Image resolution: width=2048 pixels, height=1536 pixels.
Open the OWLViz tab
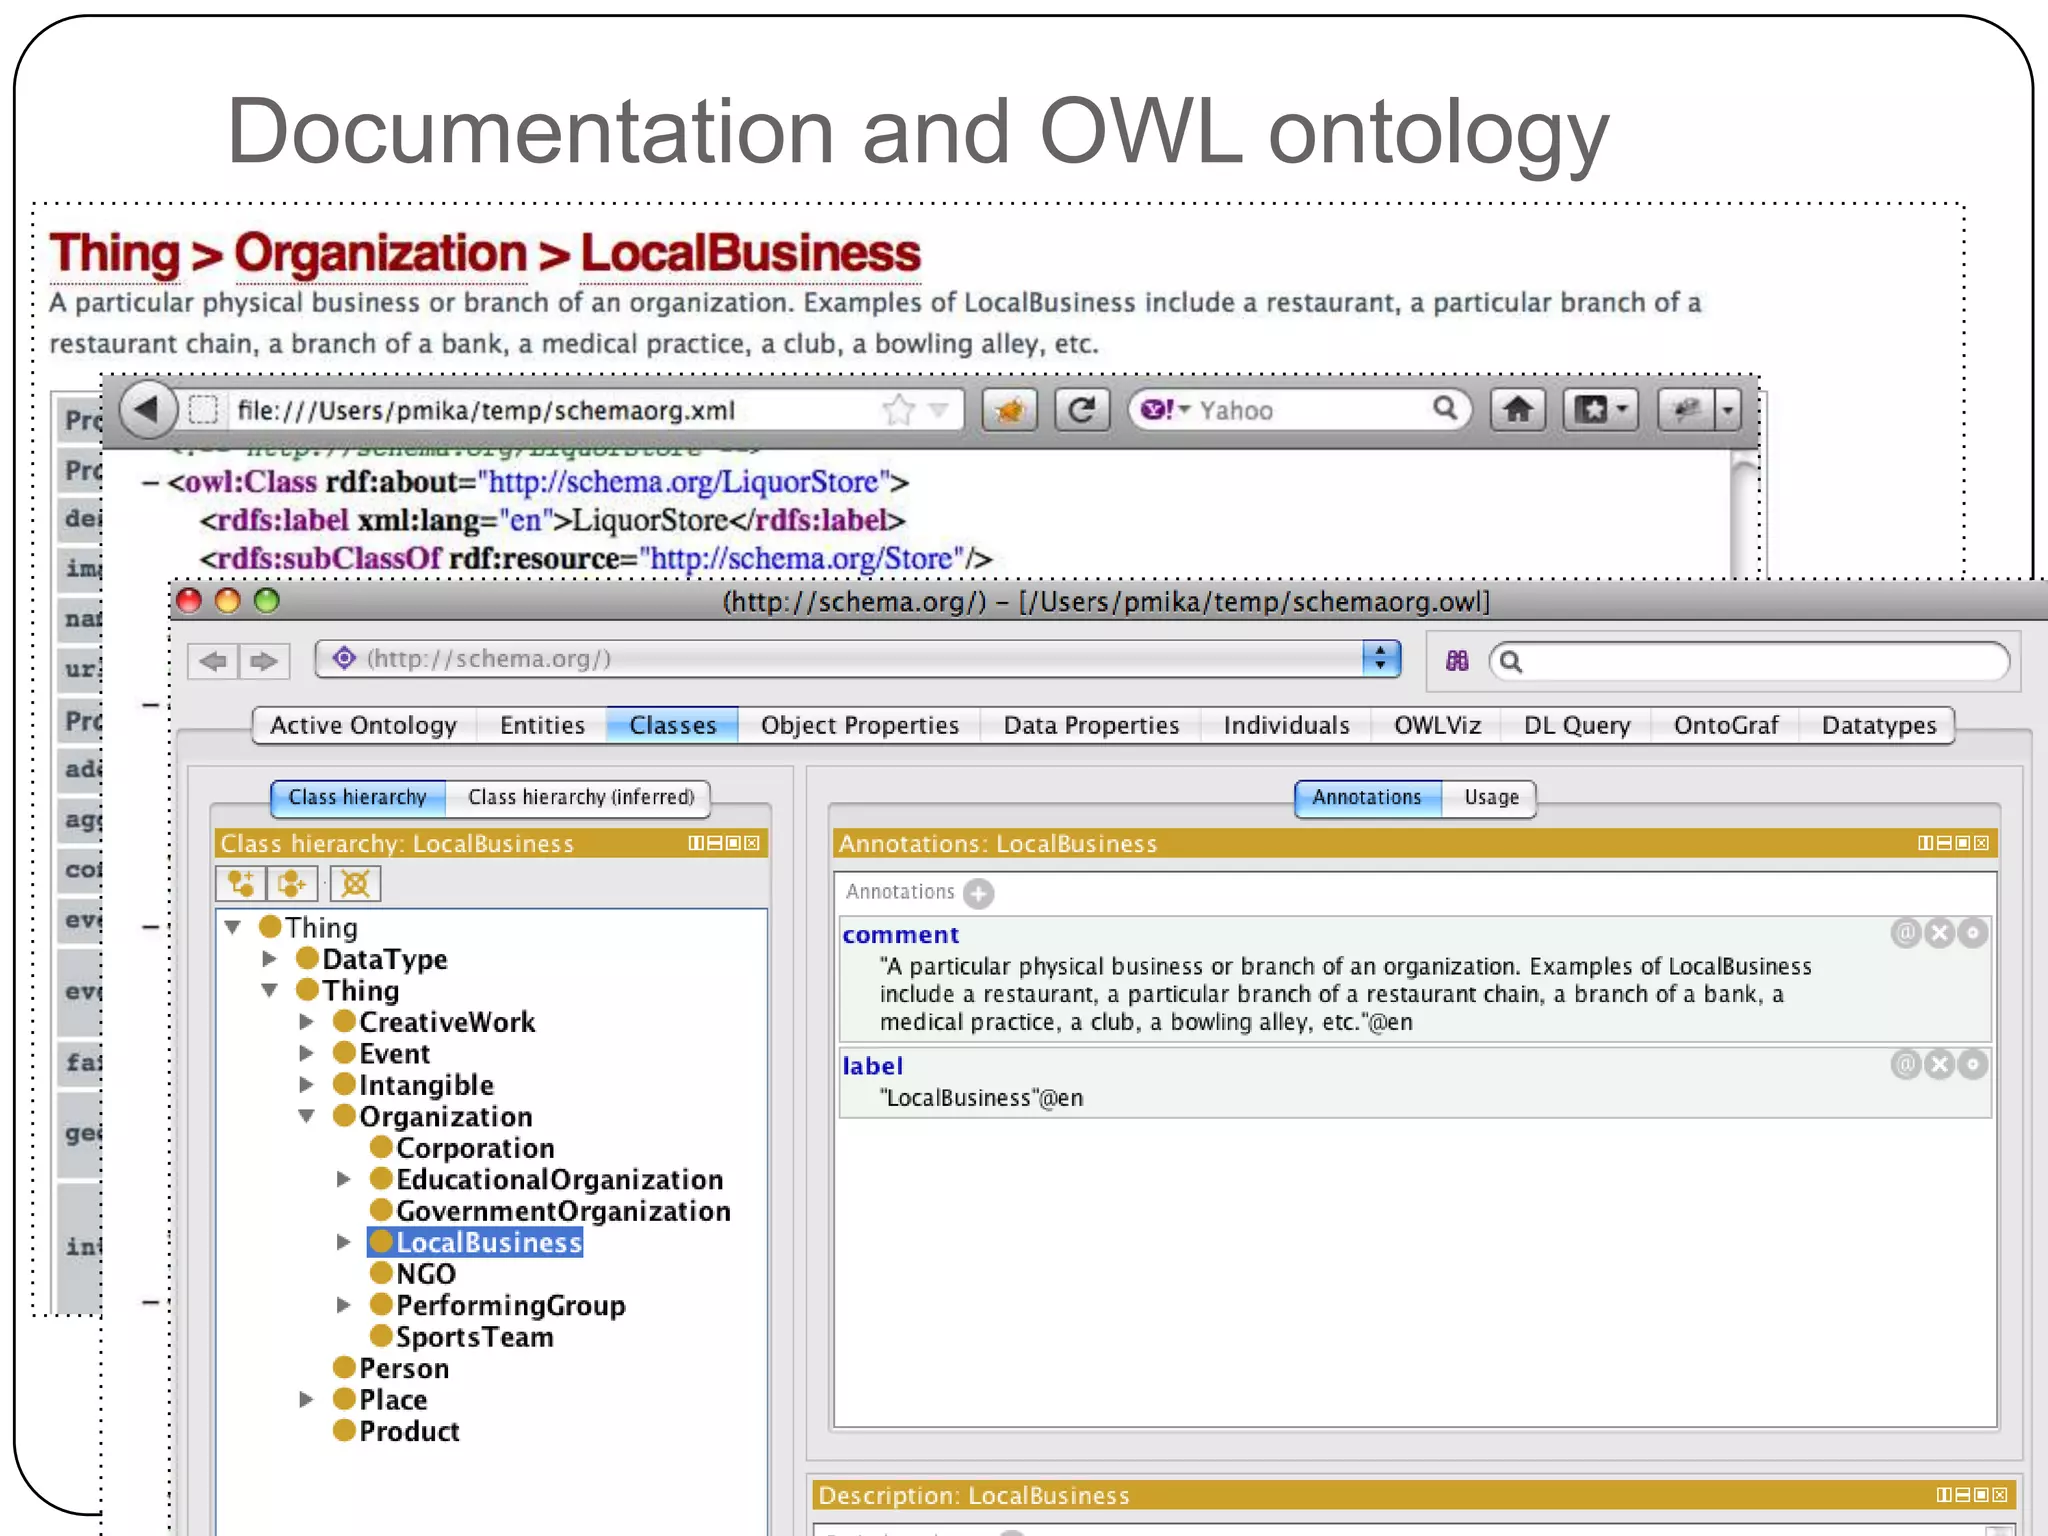coord(1437,725)
